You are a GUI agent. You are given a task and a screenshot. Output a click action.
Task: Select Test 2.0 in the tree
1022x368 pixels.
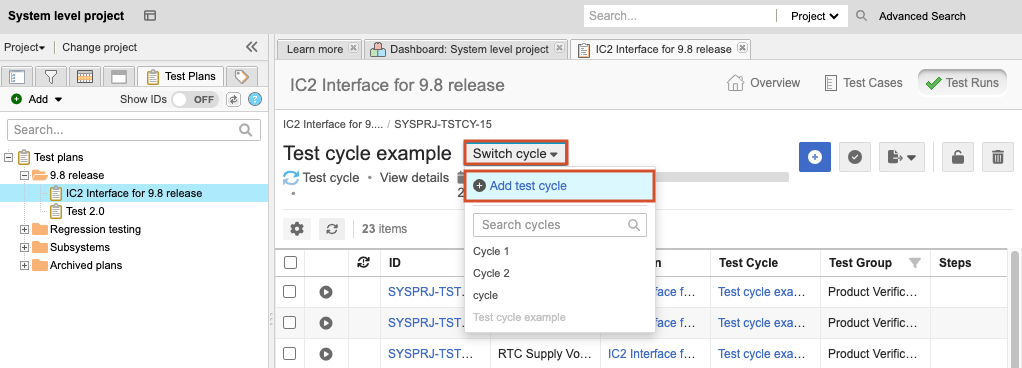click(x=85, y=211)
